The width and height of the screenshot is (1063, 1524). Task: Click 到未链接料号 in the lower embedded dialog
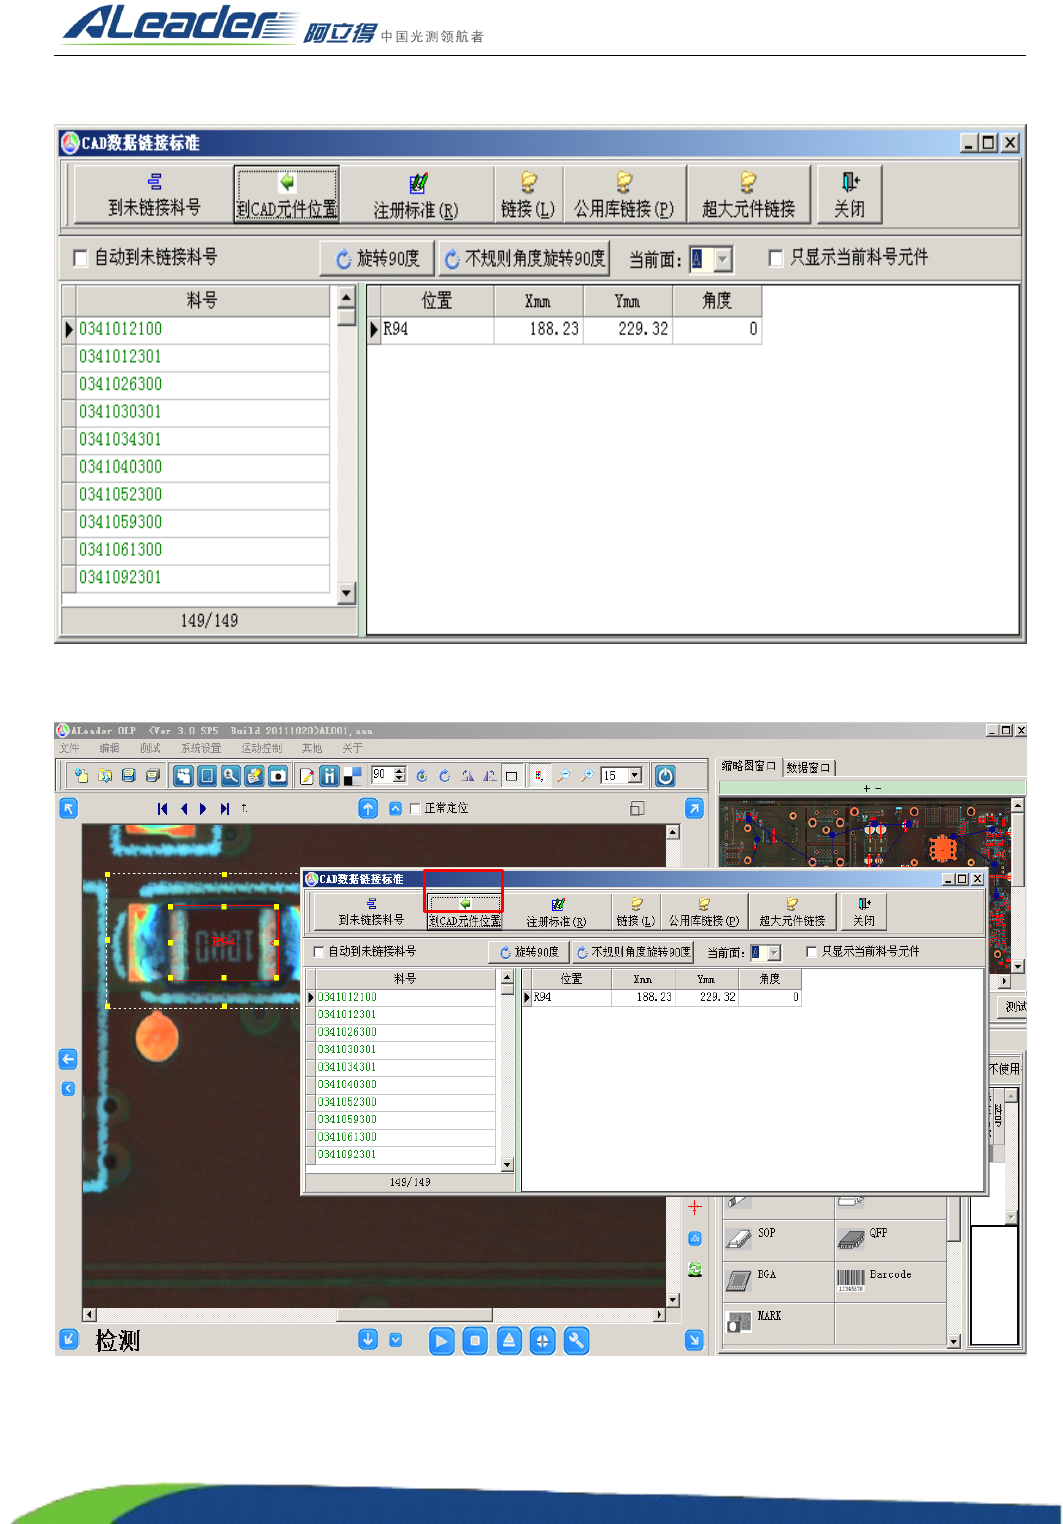pyautogui.click(x=371, y=912)
